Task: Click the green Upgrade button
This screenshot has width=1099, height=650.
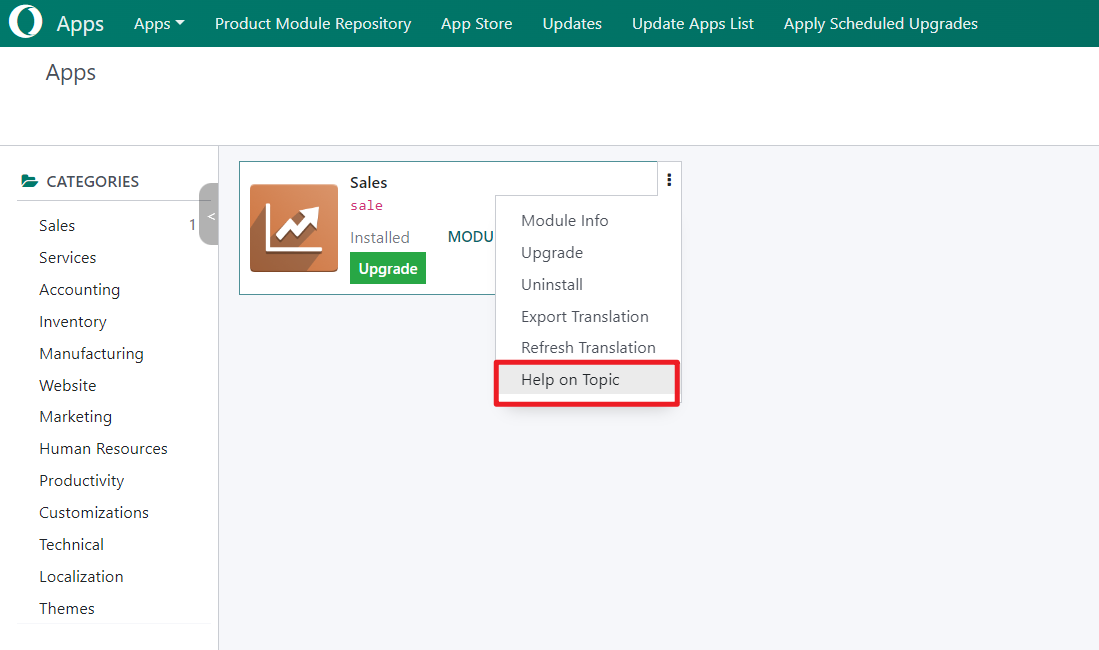Action: 388,269
